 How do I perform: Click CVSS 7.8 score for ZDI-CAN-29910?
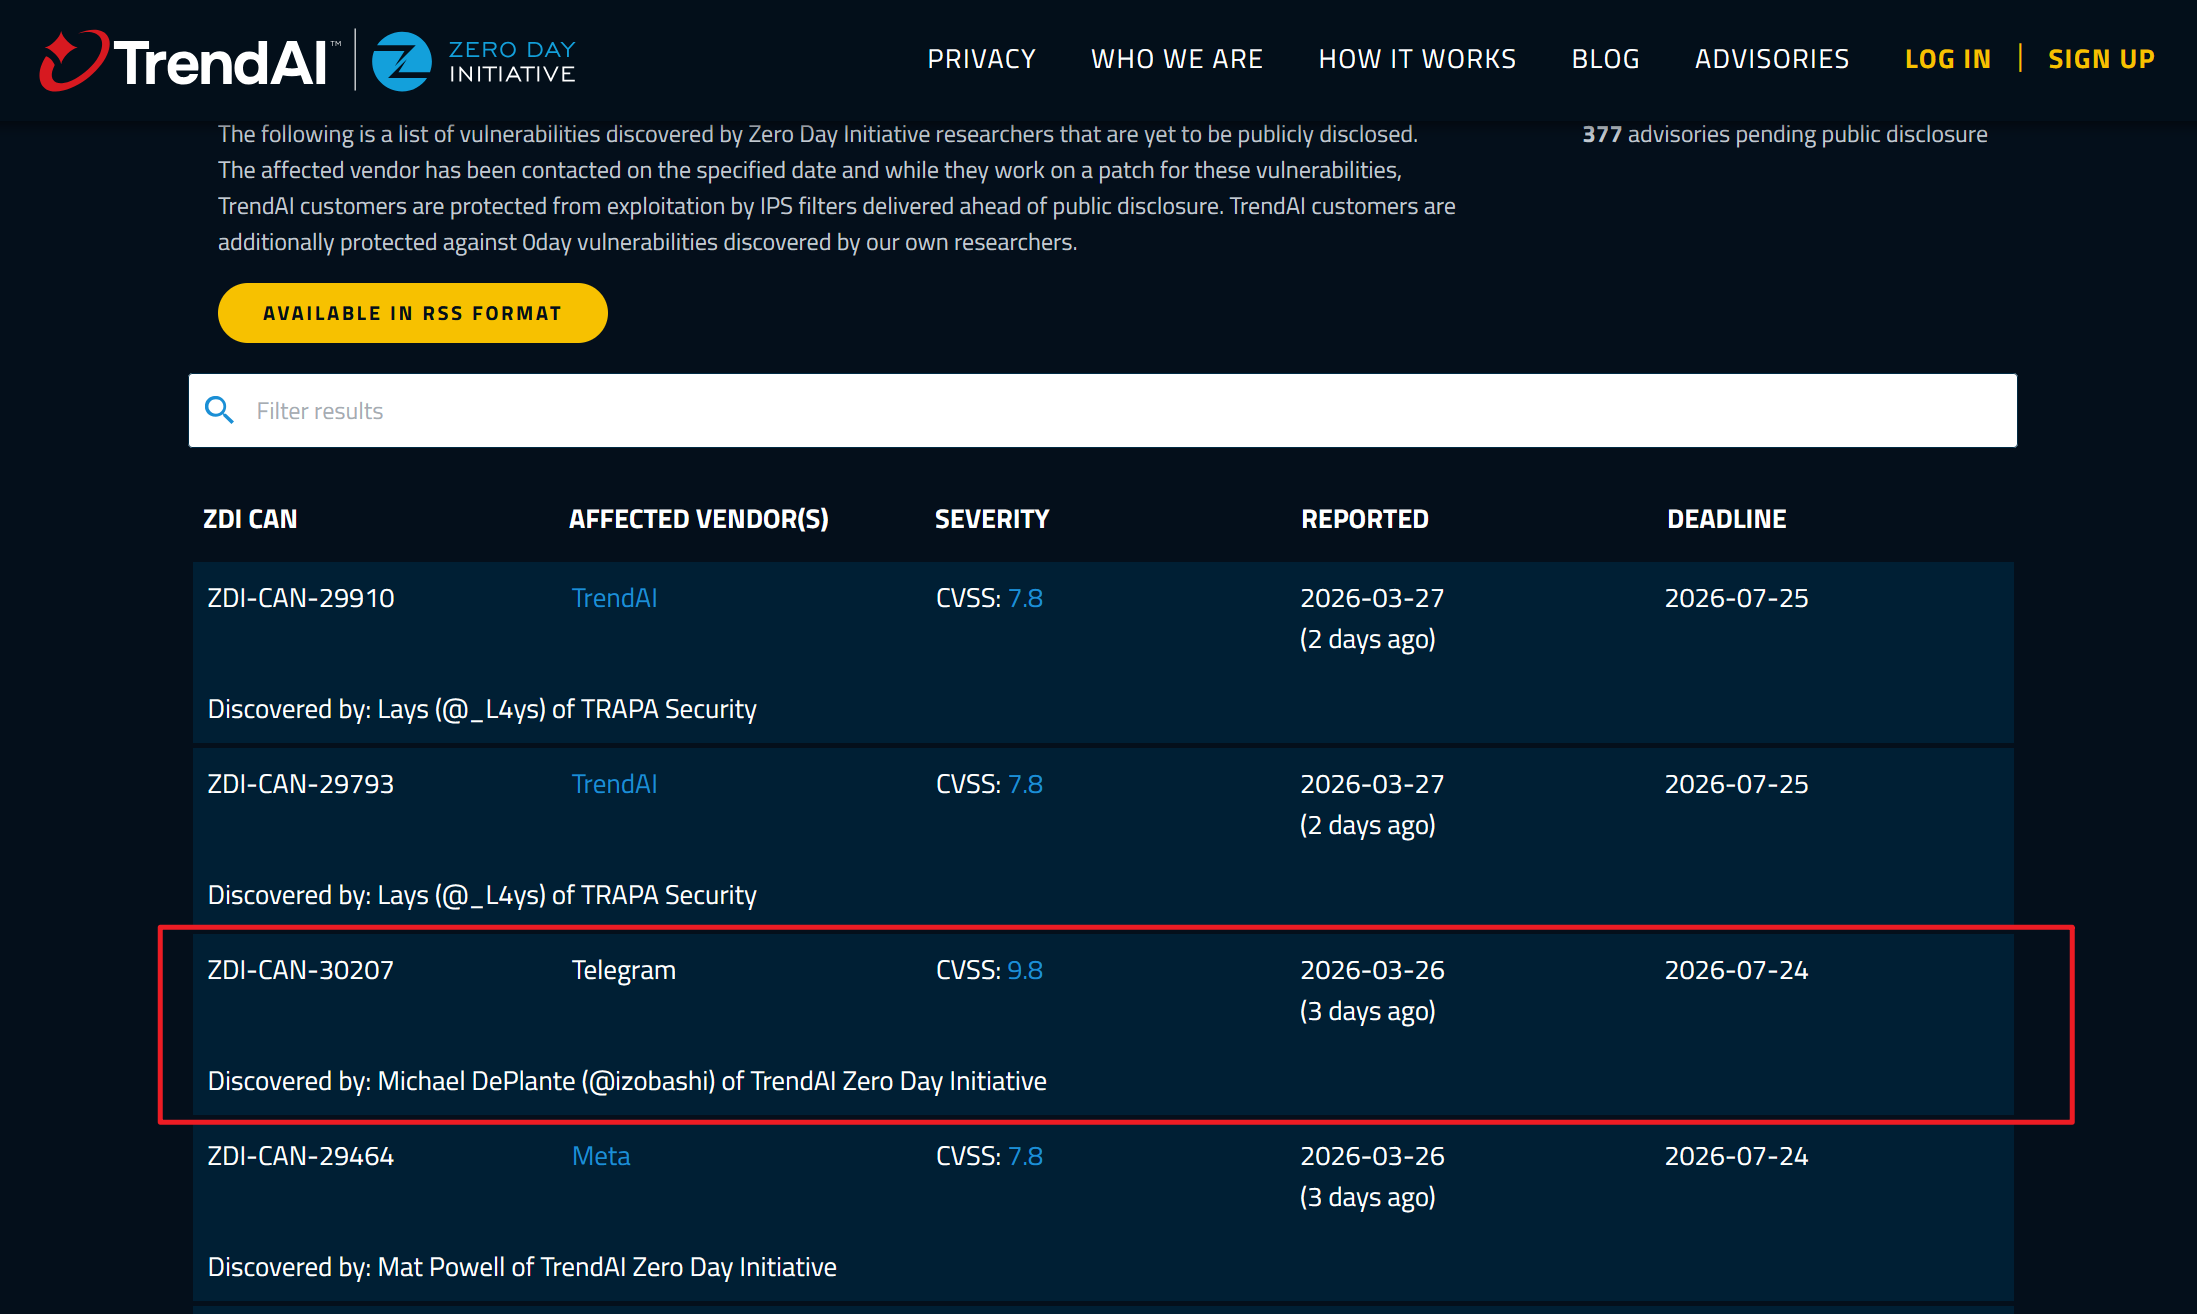point(1024,598)
